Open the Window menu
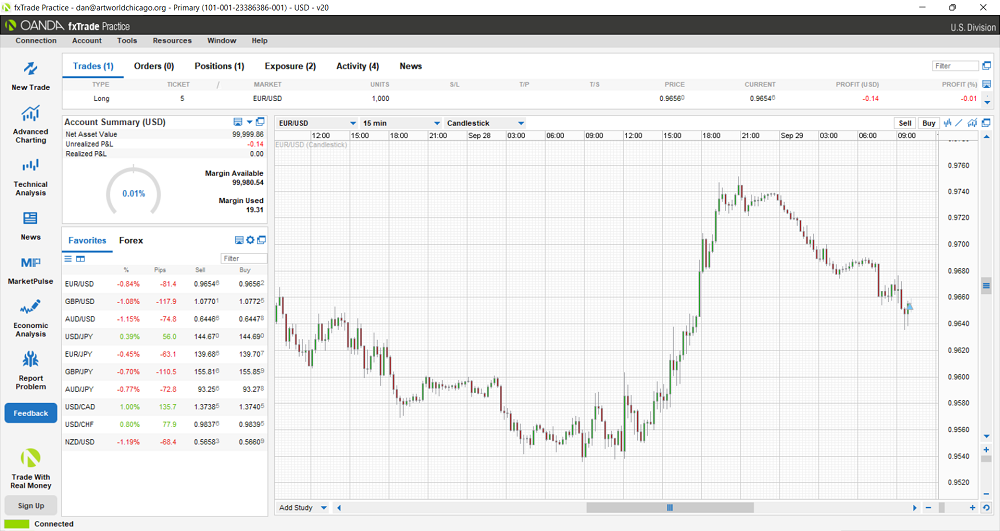 221,41
